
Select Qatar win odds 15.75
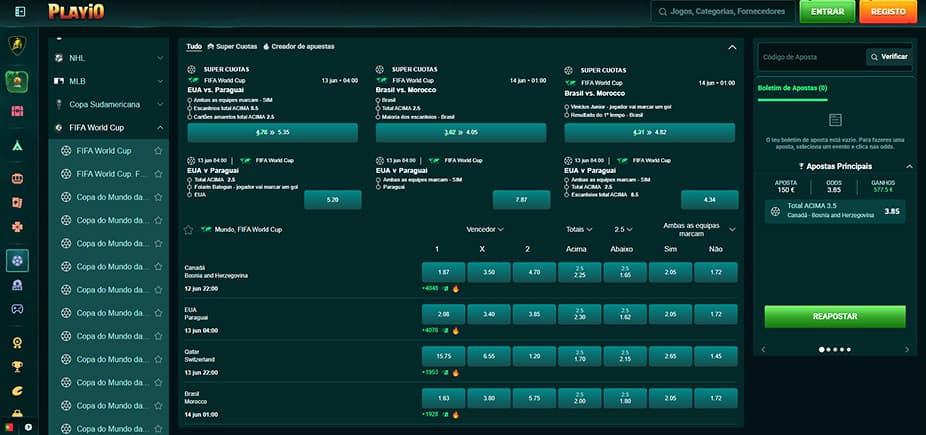coord(444,356)
